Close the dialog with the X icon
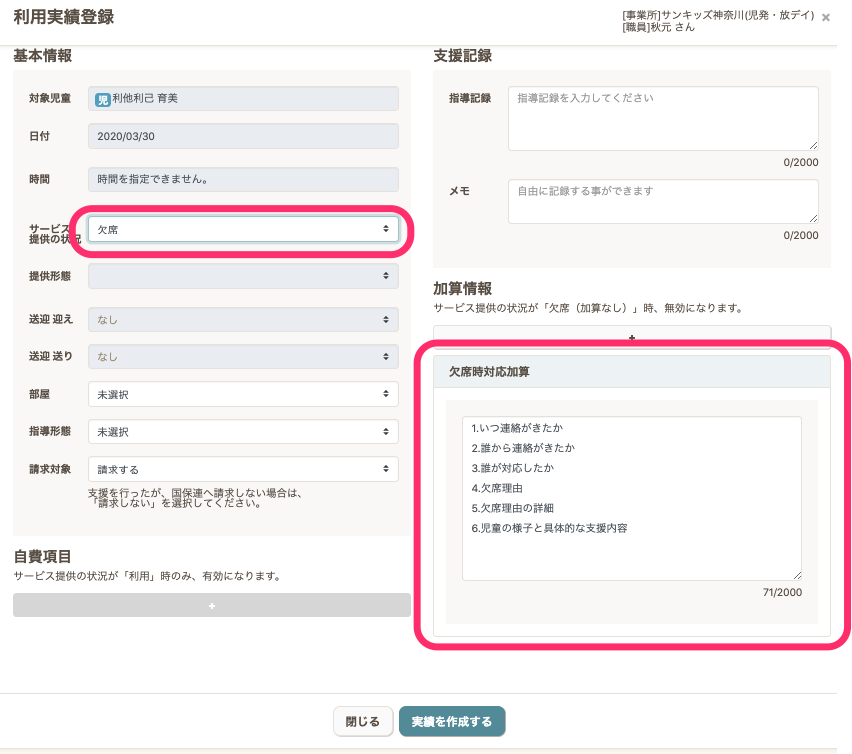852x754 pixels. click(825, 18)
